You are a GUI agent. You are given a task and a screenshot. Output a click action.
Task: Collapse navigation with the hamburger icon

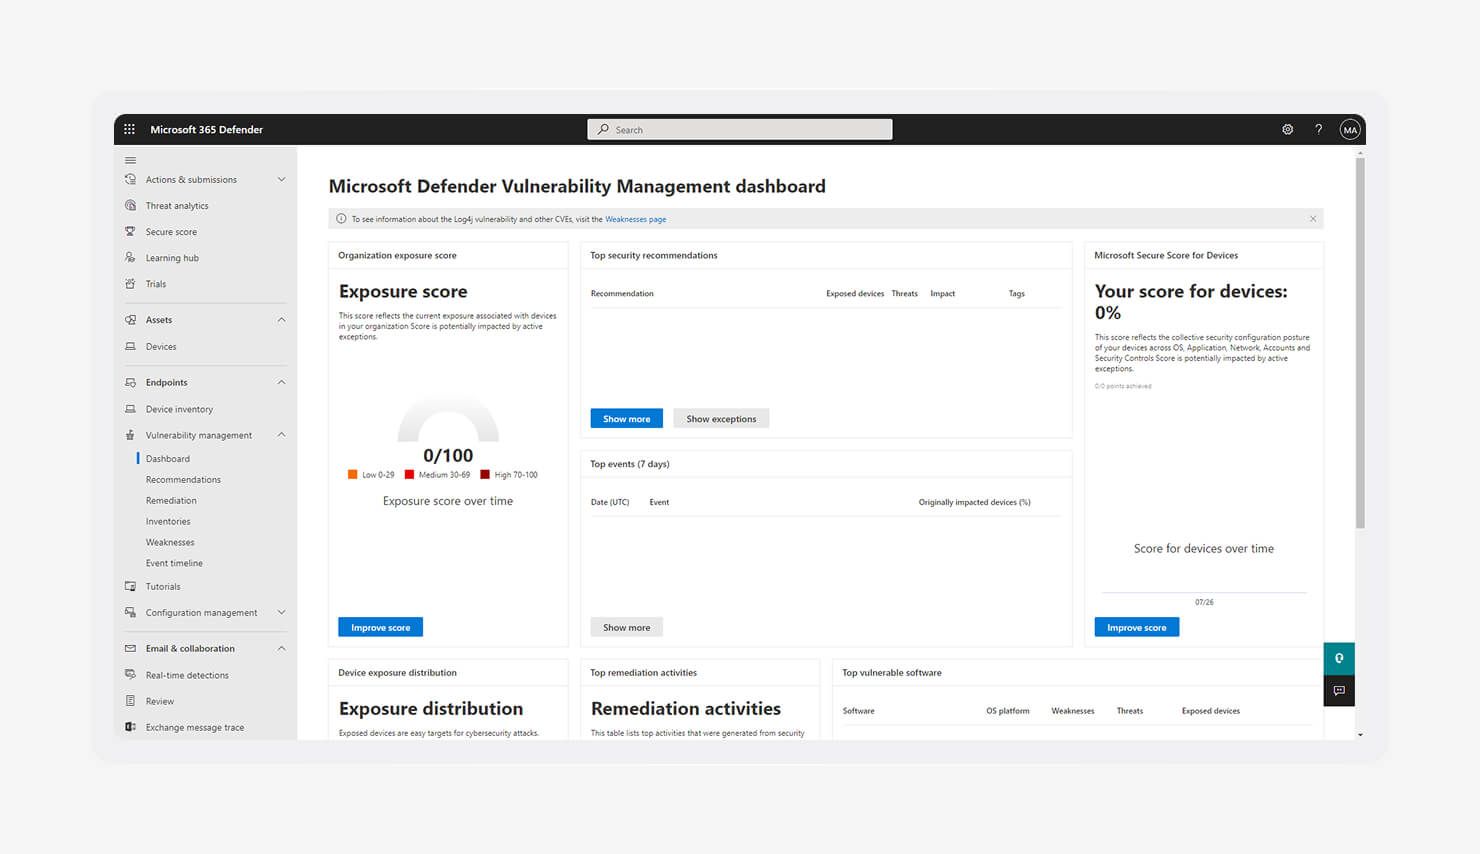tap(130, 160)
